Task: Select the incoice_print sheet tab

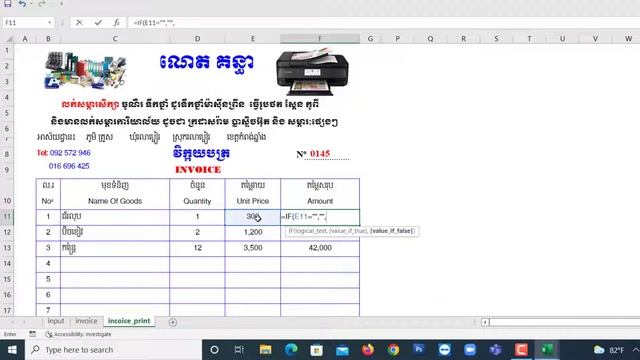Action: tap(129, 321)
